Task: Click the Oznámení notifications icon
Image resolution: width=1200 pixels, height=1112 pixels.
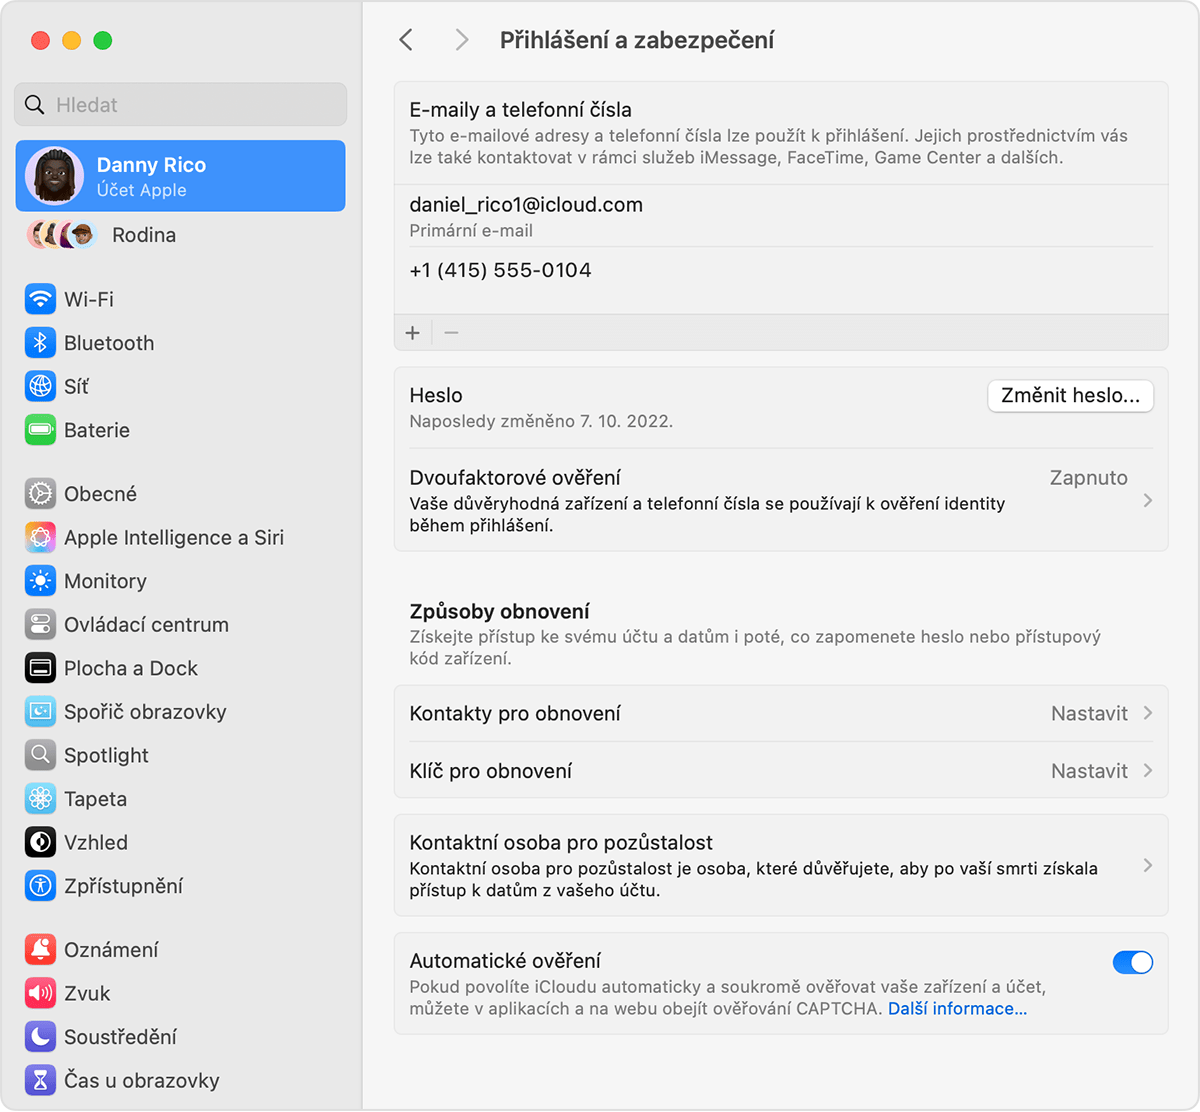Action: point(40,949)
